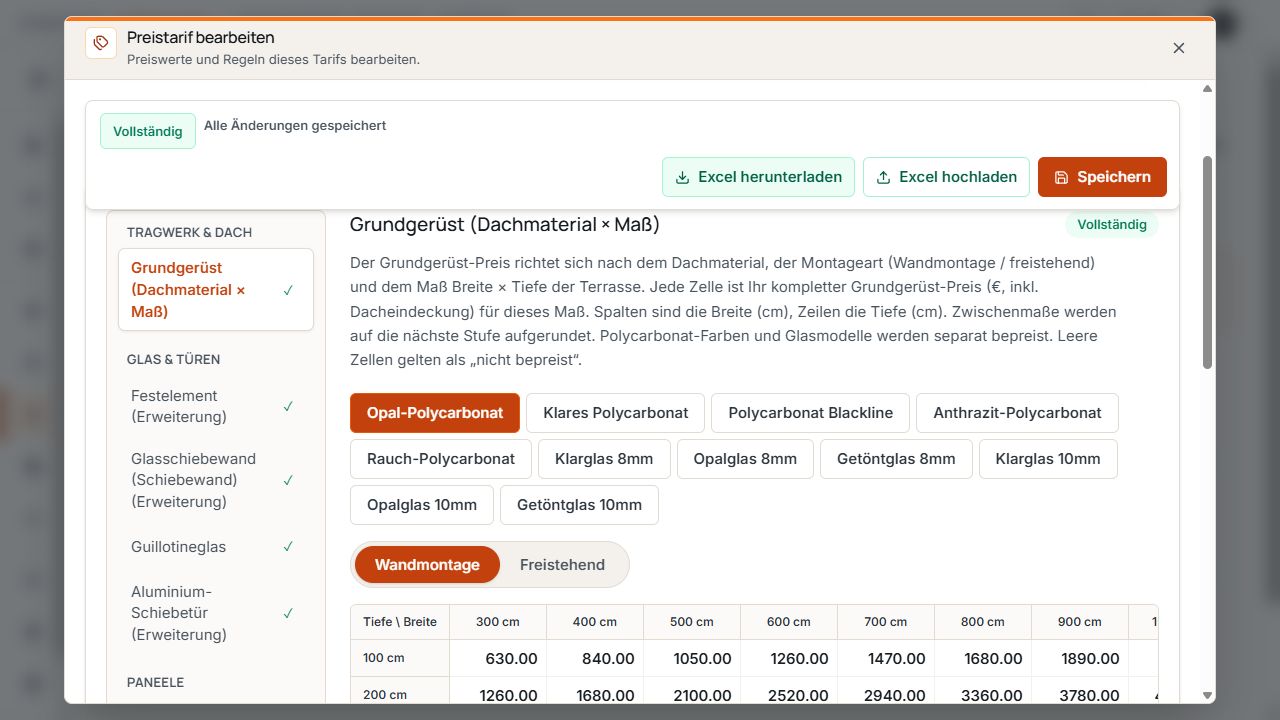The image size is (1280, 720).
Task: Click the 500 cm column header
Action: 692,622
